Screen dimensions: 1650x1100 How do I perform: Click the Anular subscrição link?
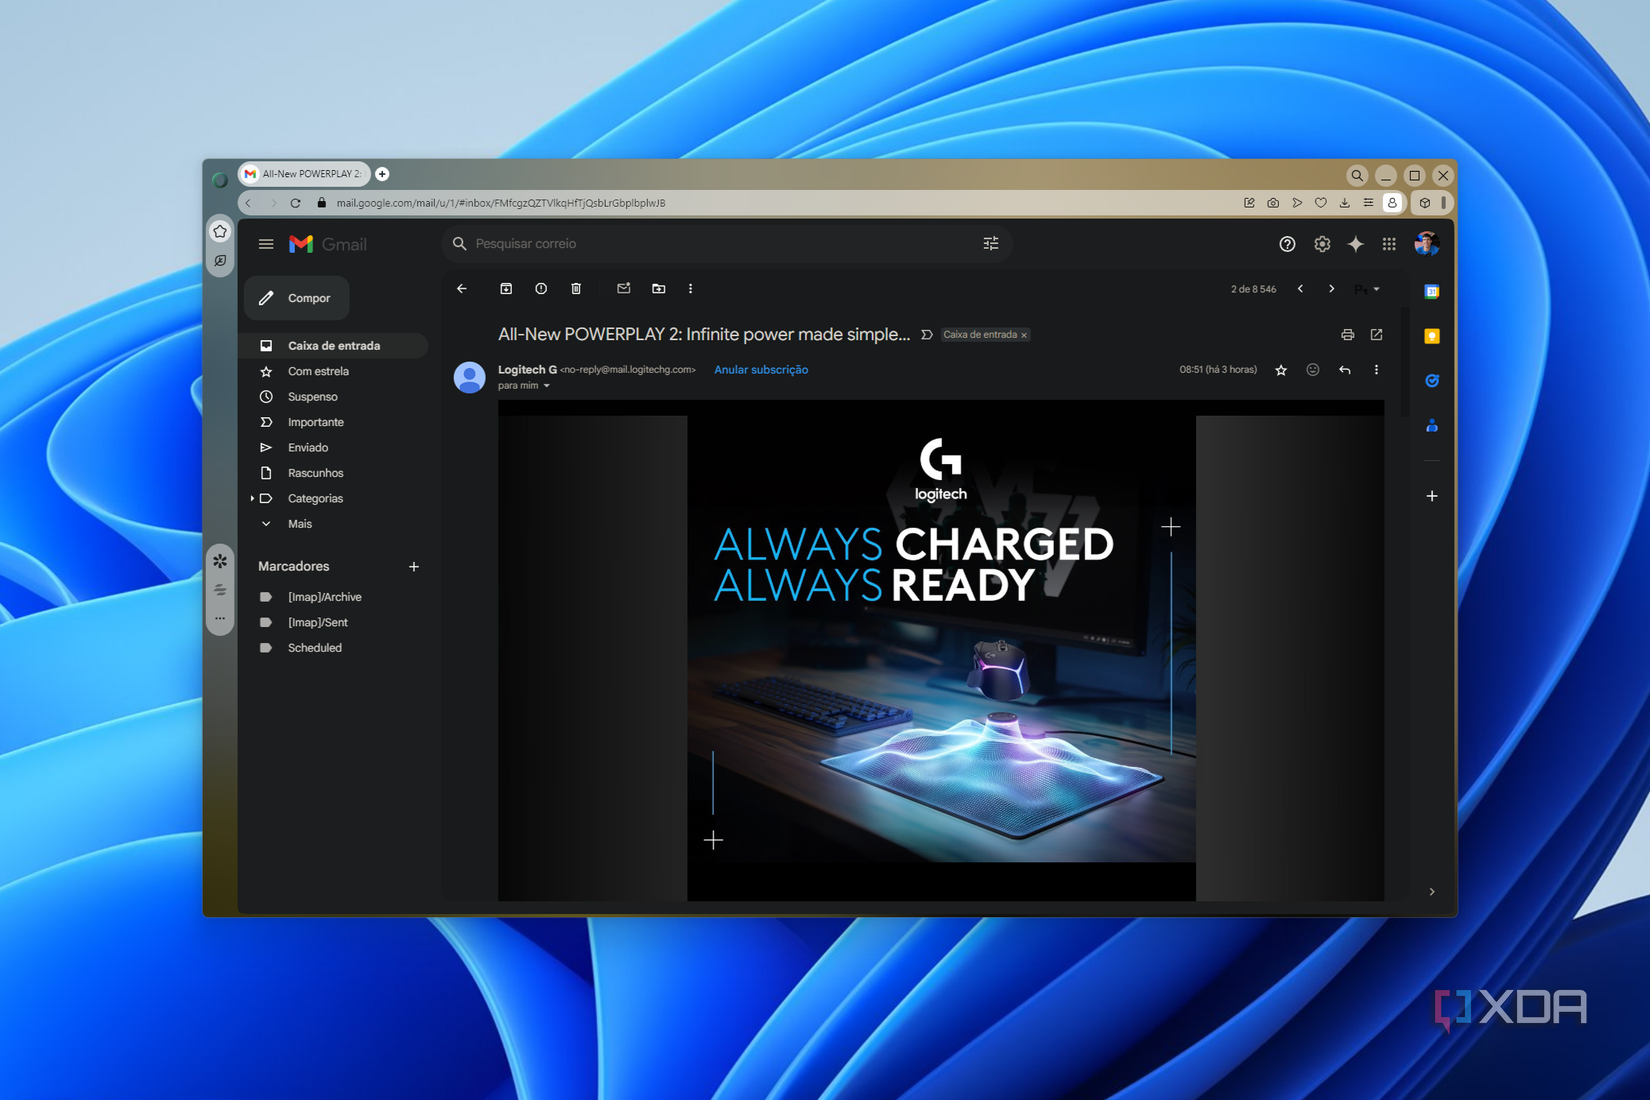point(761,370)
